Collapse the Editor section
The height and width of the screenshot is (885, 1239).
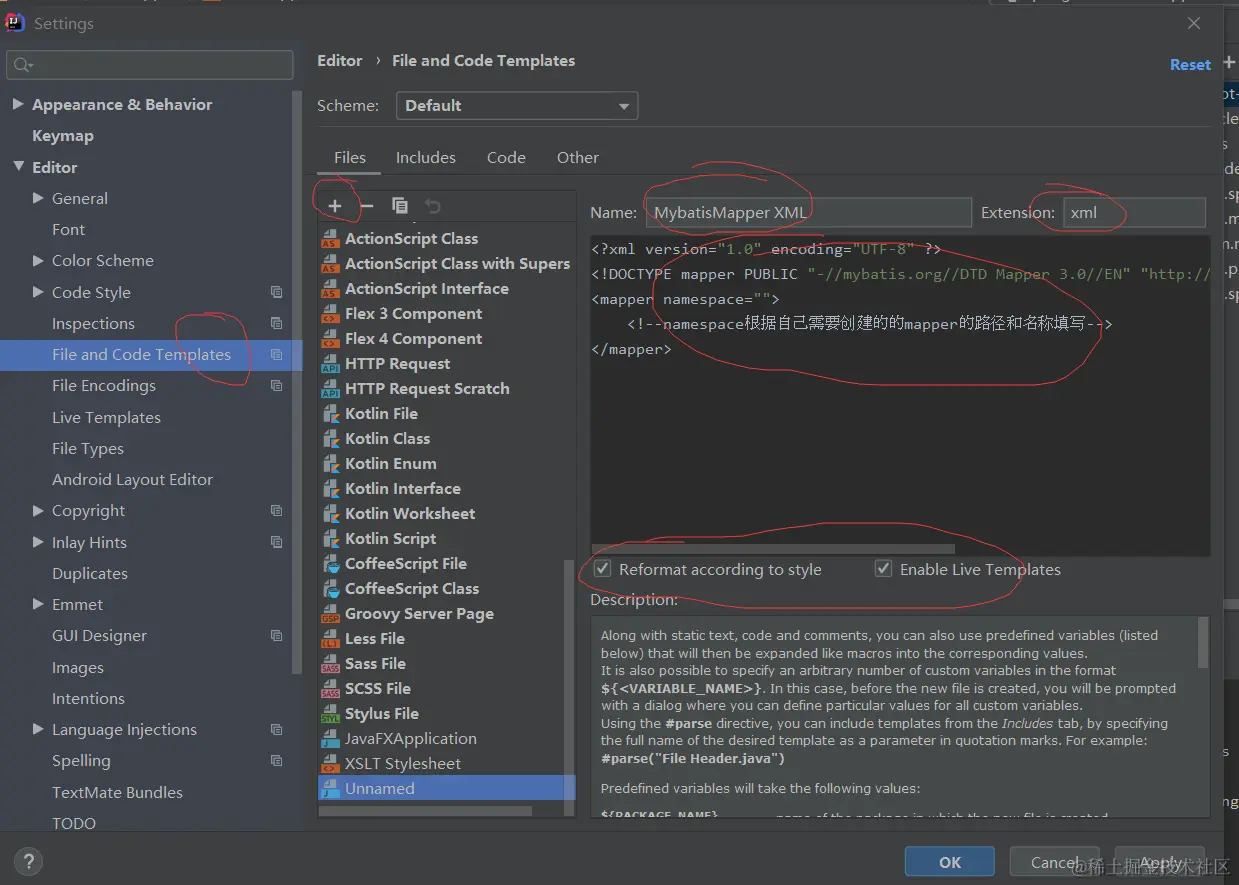coord(18,167)
